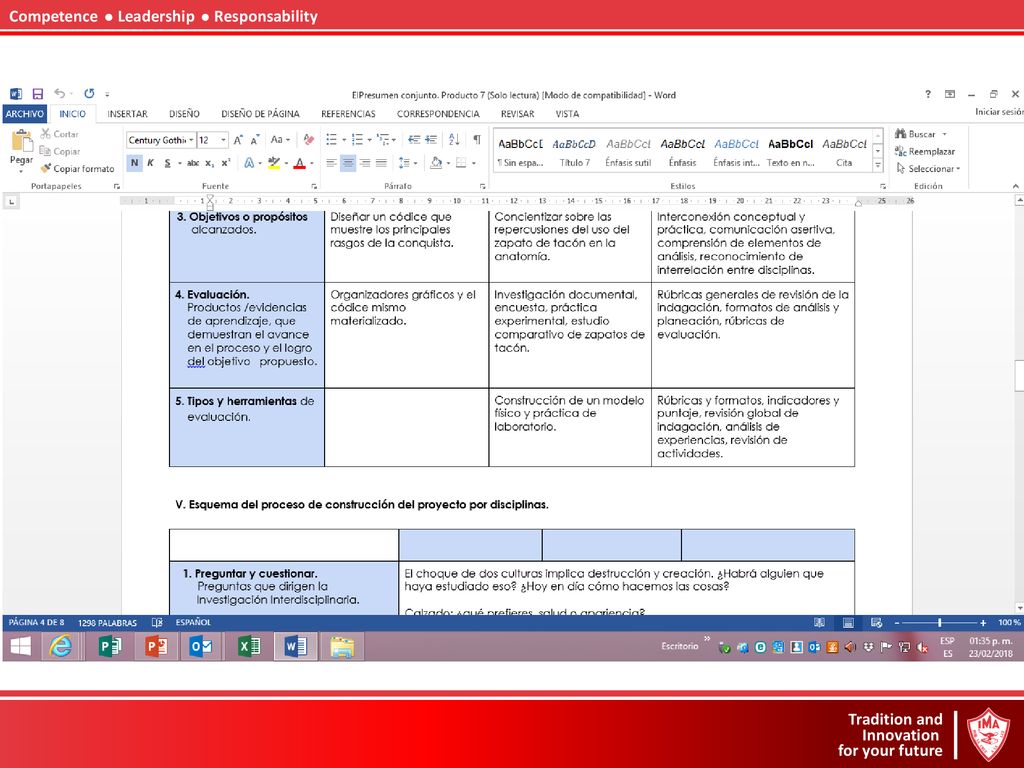This screenshot has width=1024, height=768.
Task: Open the bullet list dropdown
Action: coord(344,140)
